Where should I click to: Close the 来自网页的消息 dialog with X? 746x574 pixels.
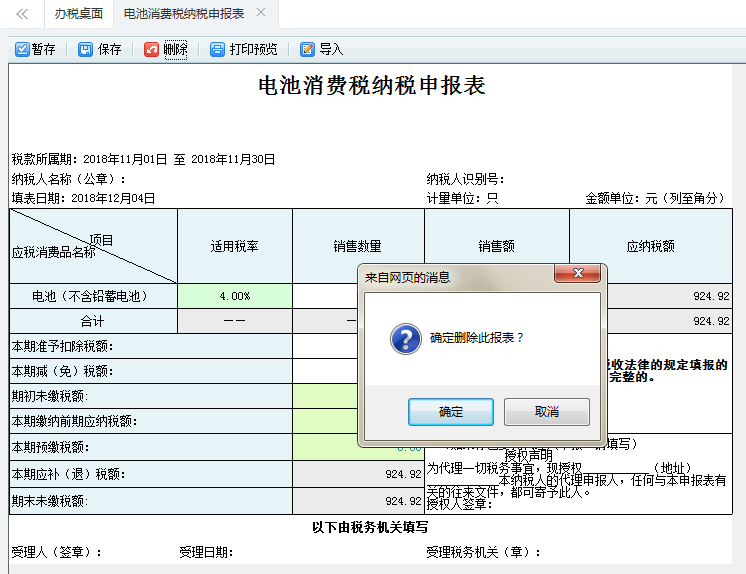[x=578, y=275]
